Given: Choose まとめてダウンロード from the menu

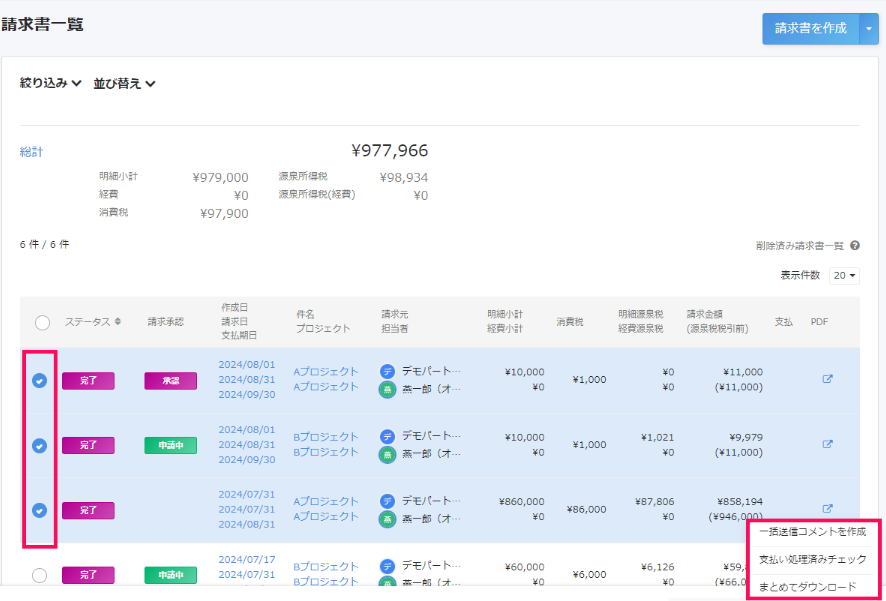Looking at the screenshot, I should (x=807, y=587).
